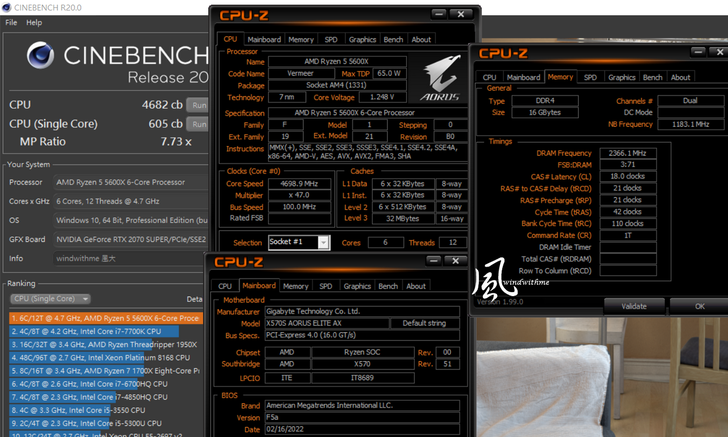Click the Cinebench R20 title bar icon
Image resolution: width=728 pixels, height=437 pixels.
(x=7, y=6)
